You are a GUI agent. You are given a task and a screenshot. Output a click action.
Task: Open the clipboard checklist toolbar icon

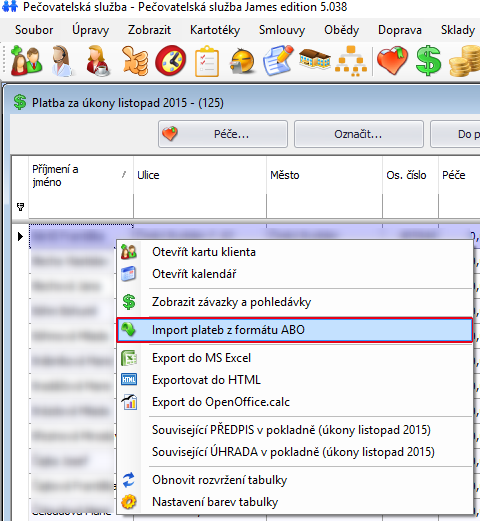coord(207,61)
